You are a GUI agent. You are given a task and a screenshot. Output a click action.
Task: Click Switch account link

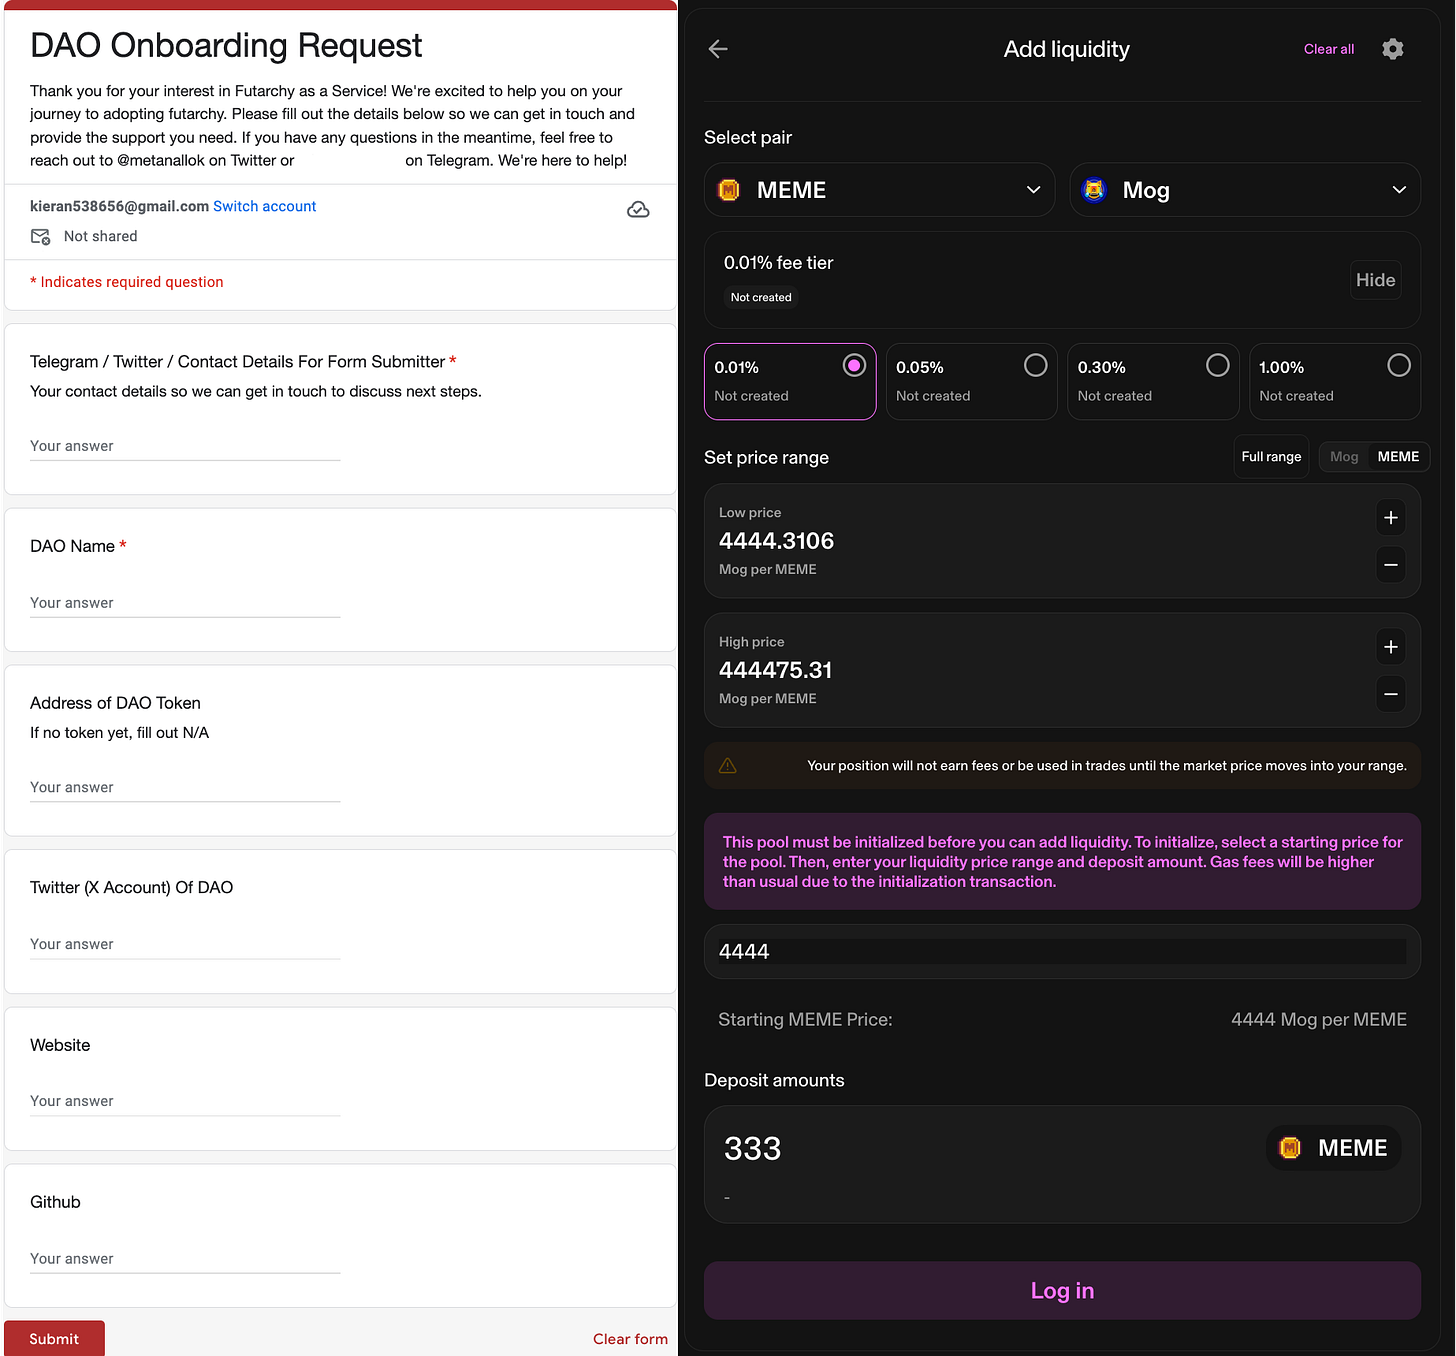point(264,206)
